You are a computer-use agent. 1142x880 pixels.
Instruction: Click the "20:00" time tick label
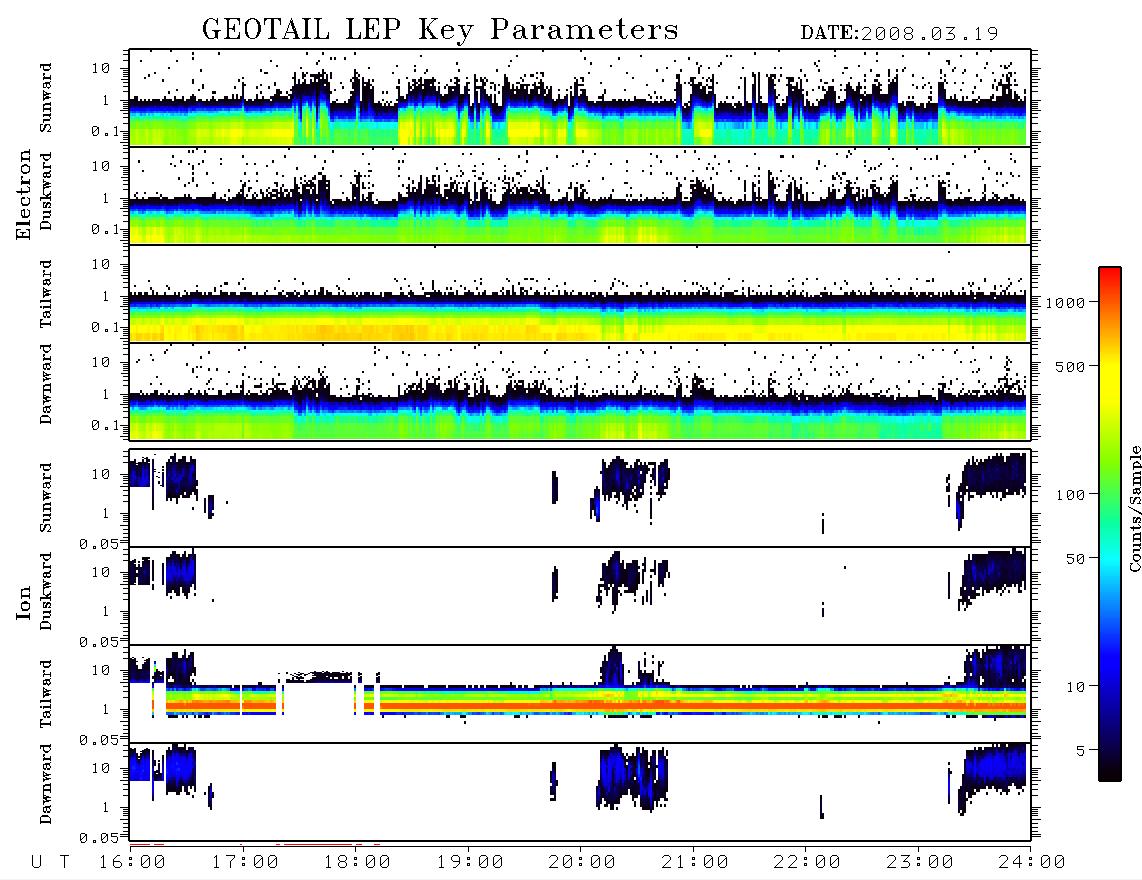(583, 862)
